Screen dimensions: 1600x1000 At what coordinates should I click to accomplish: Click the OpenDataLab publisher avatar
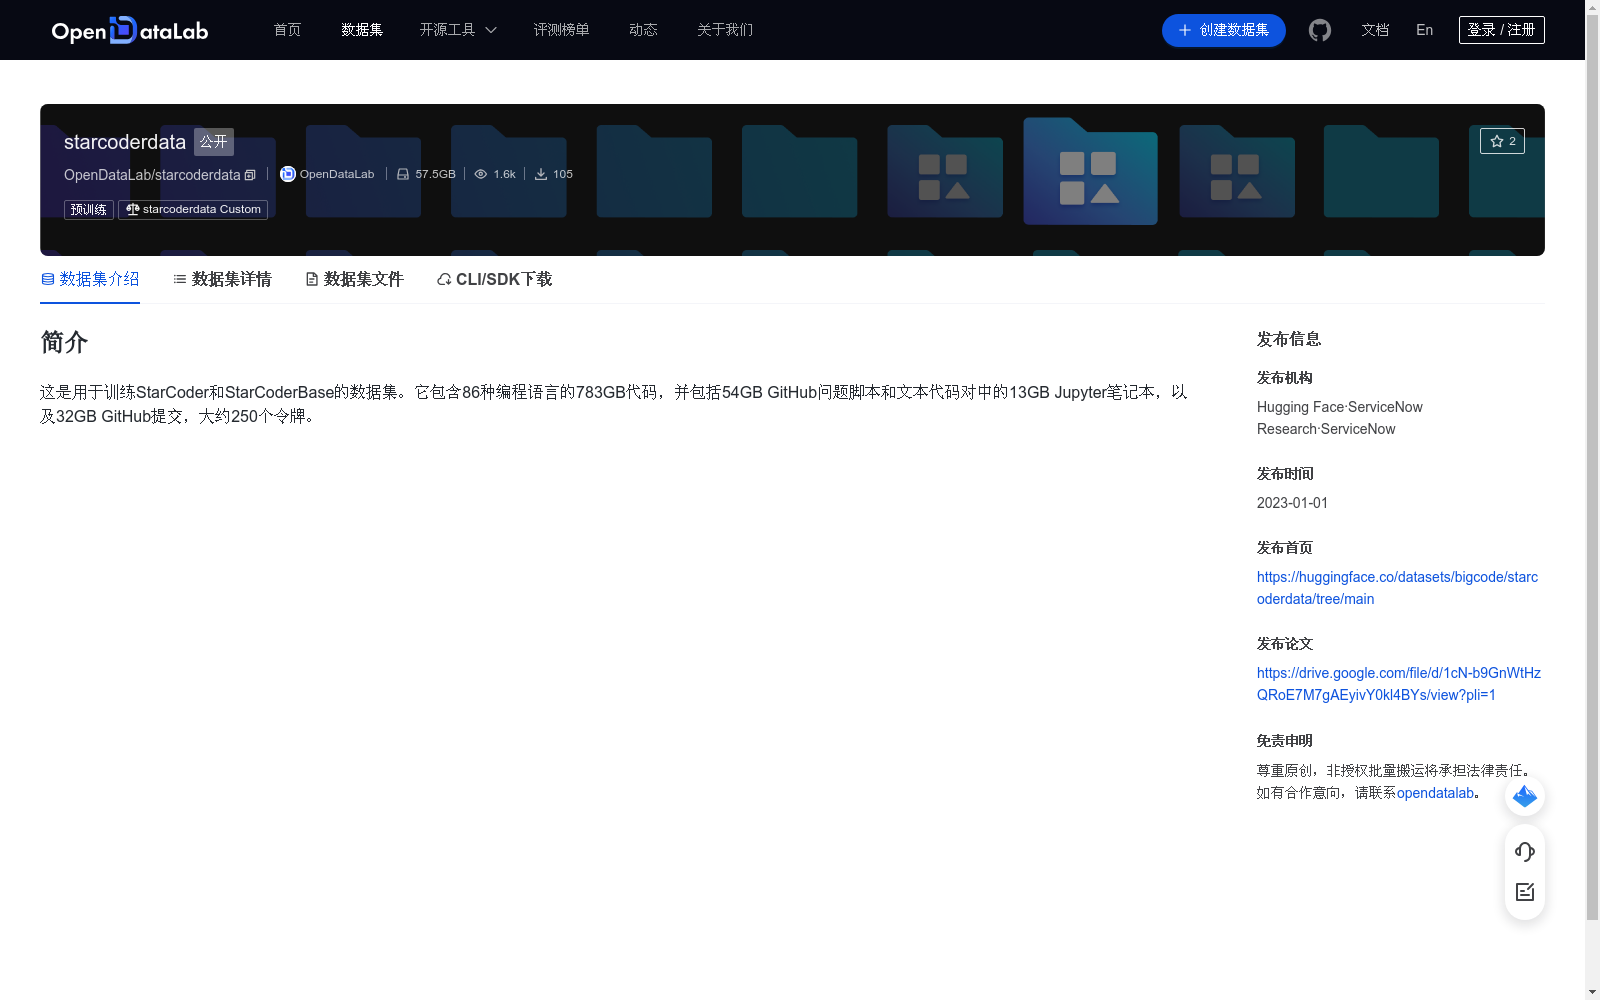tap(288, 174)
